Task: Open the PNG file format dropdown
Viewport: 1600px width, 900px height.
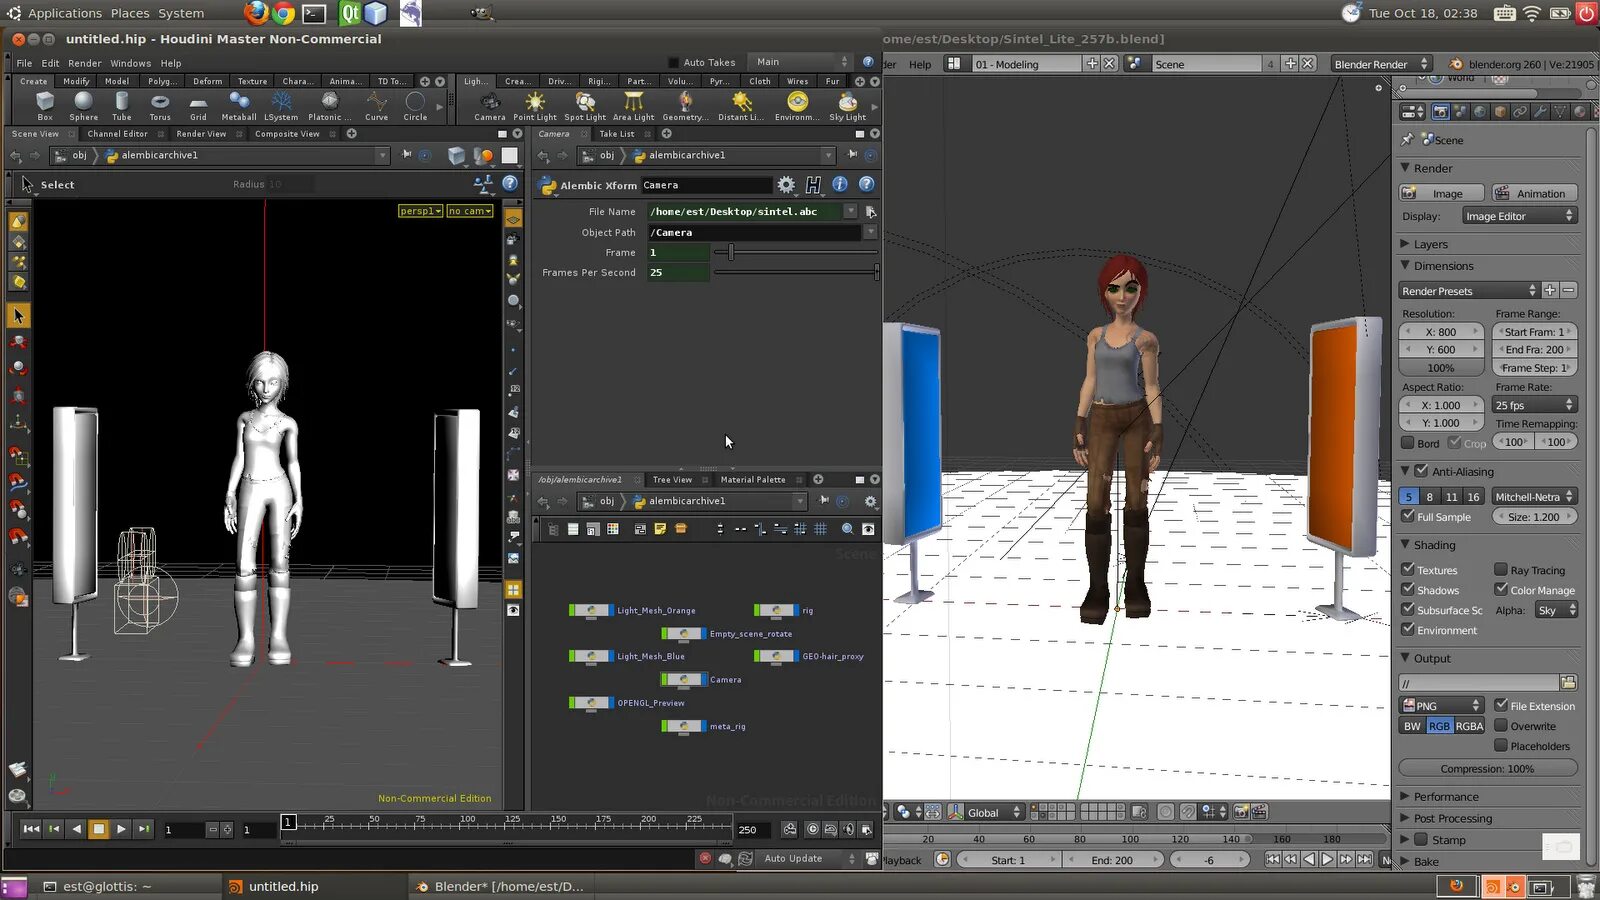Action: point(1441,706)
